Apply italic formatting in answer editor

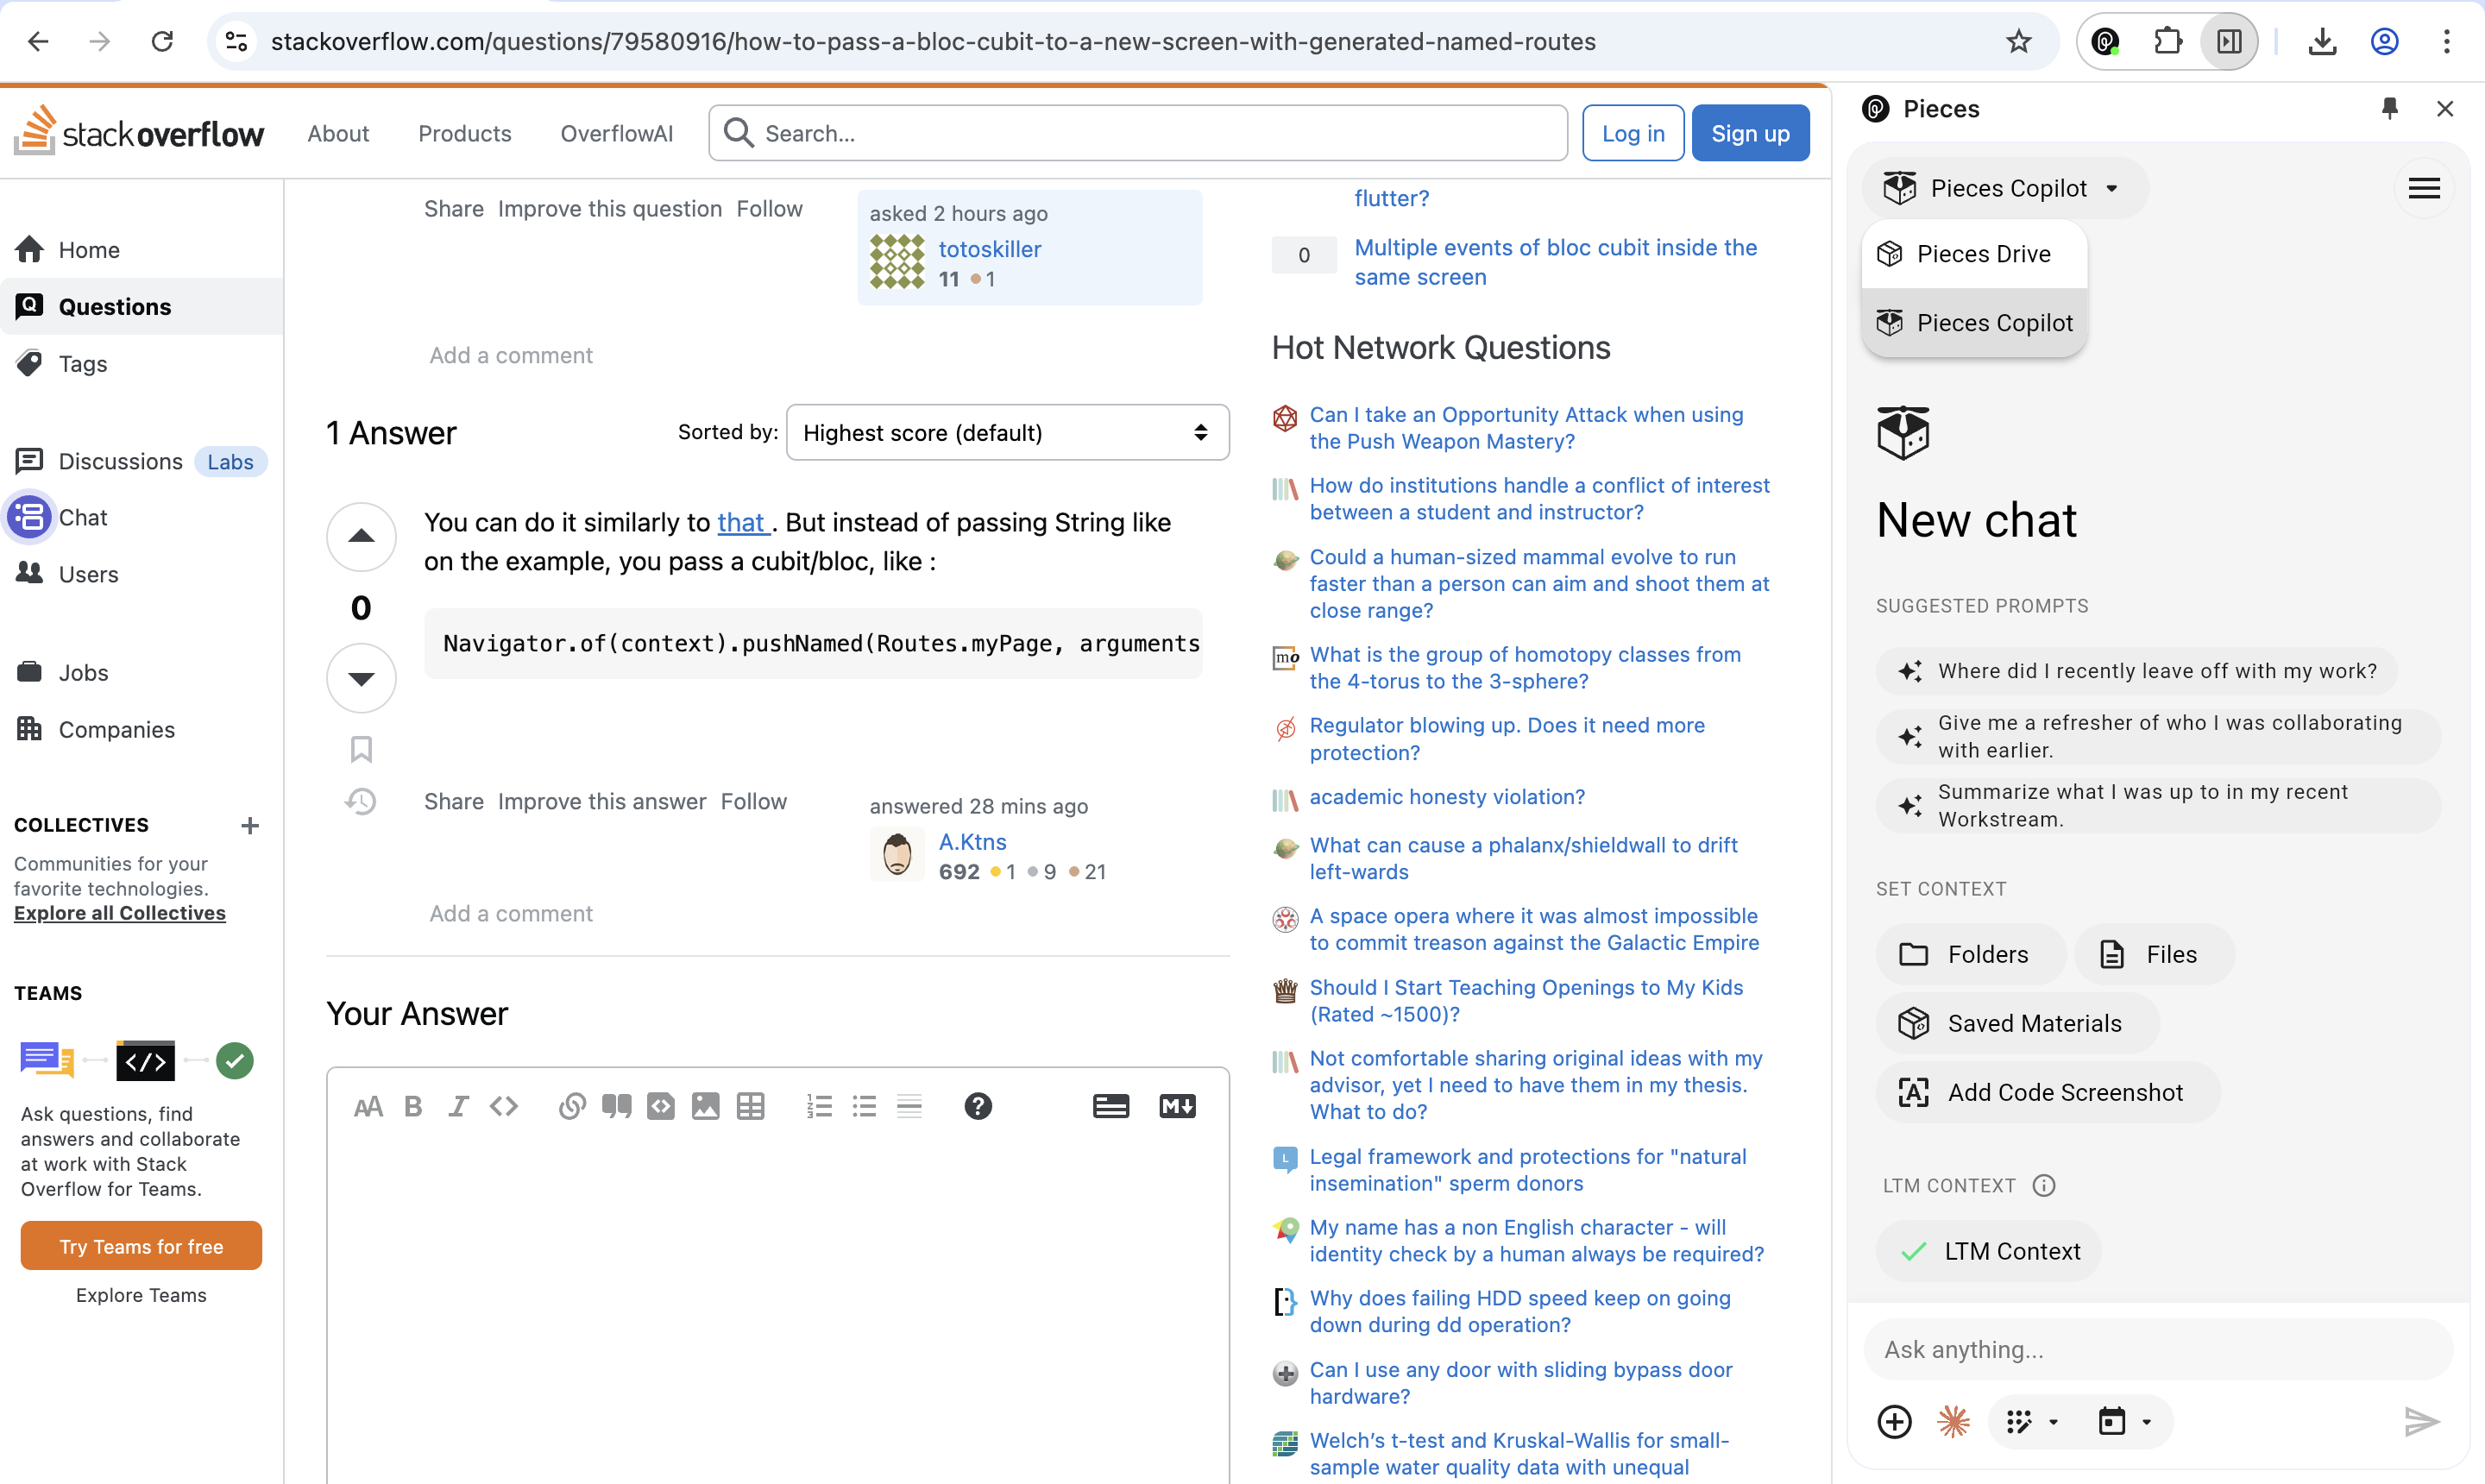[x=458, y=1106]
